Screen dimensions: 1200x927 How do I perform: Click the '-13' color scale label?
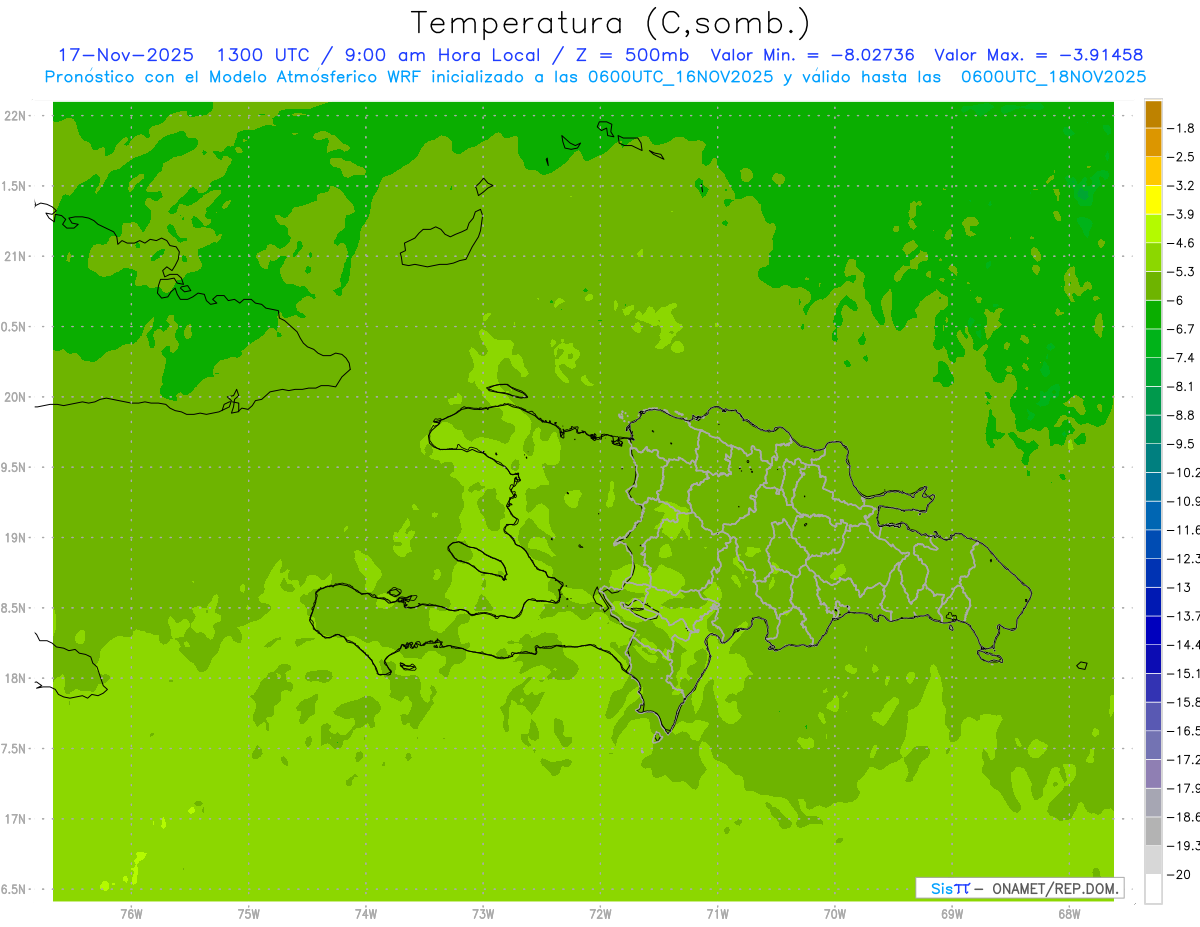pyautogui.click(x=1180, y=587)
